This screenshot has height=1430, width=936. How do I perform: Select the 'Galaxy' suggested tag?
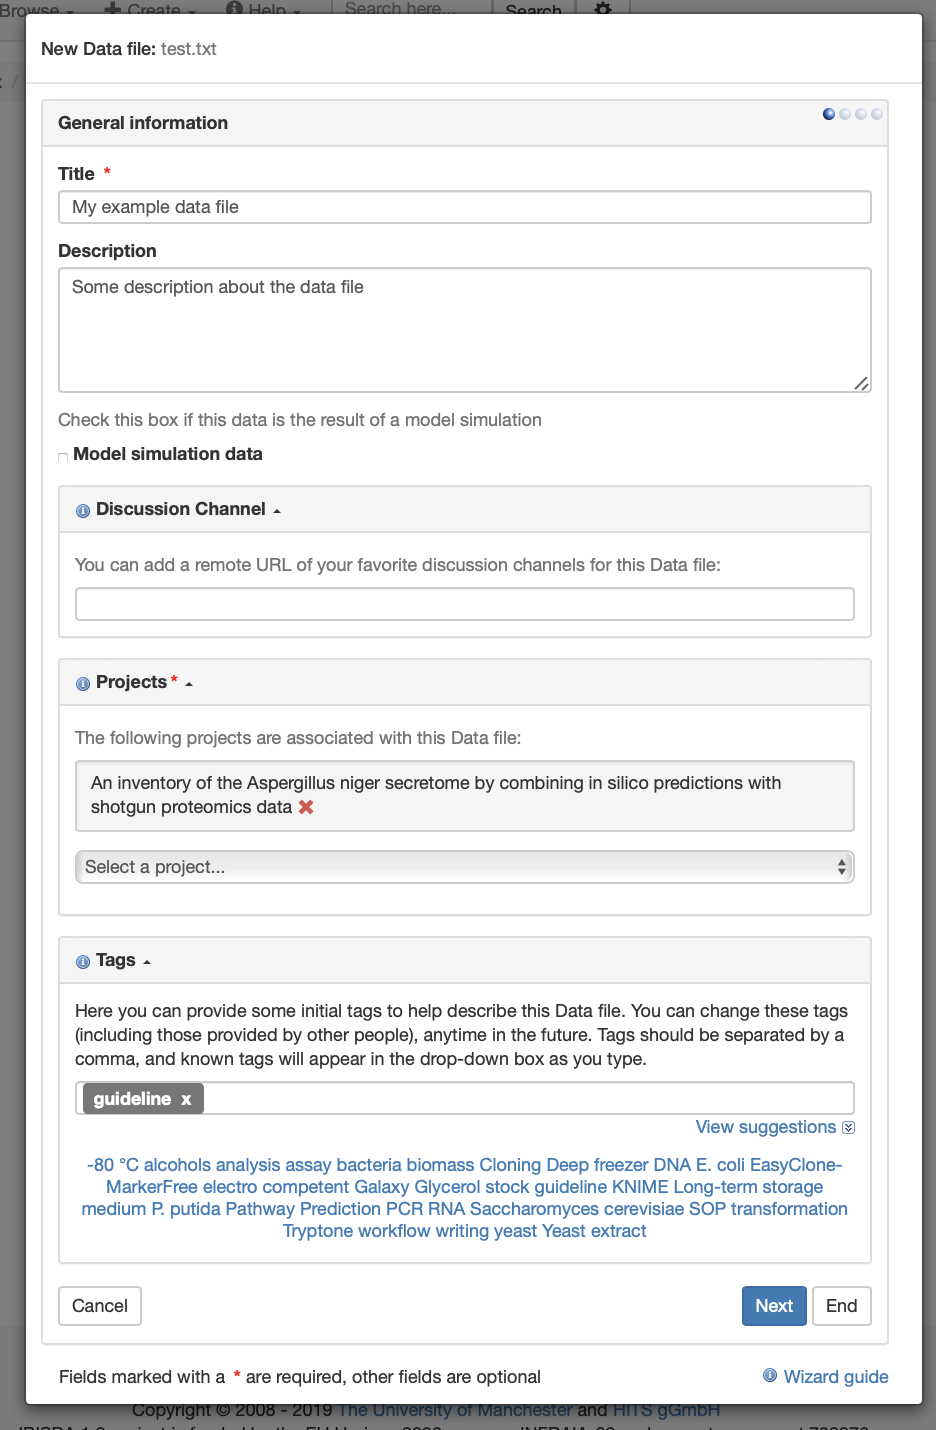(382, 1187)
